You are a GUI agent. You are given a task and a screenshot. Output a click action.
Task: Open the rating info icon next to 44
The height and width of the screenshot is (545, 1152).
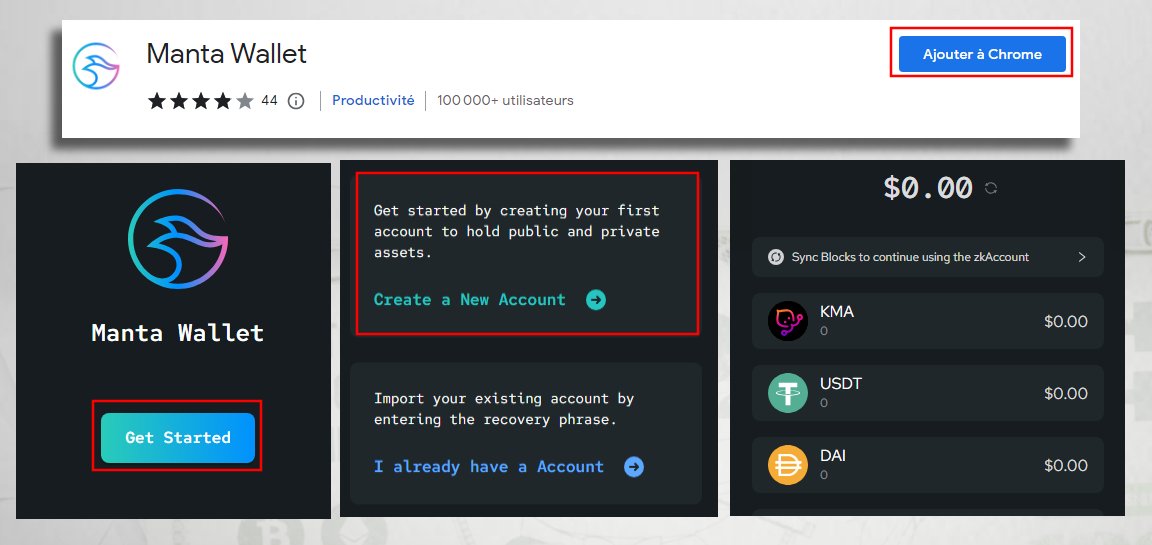tap(295, 101)
